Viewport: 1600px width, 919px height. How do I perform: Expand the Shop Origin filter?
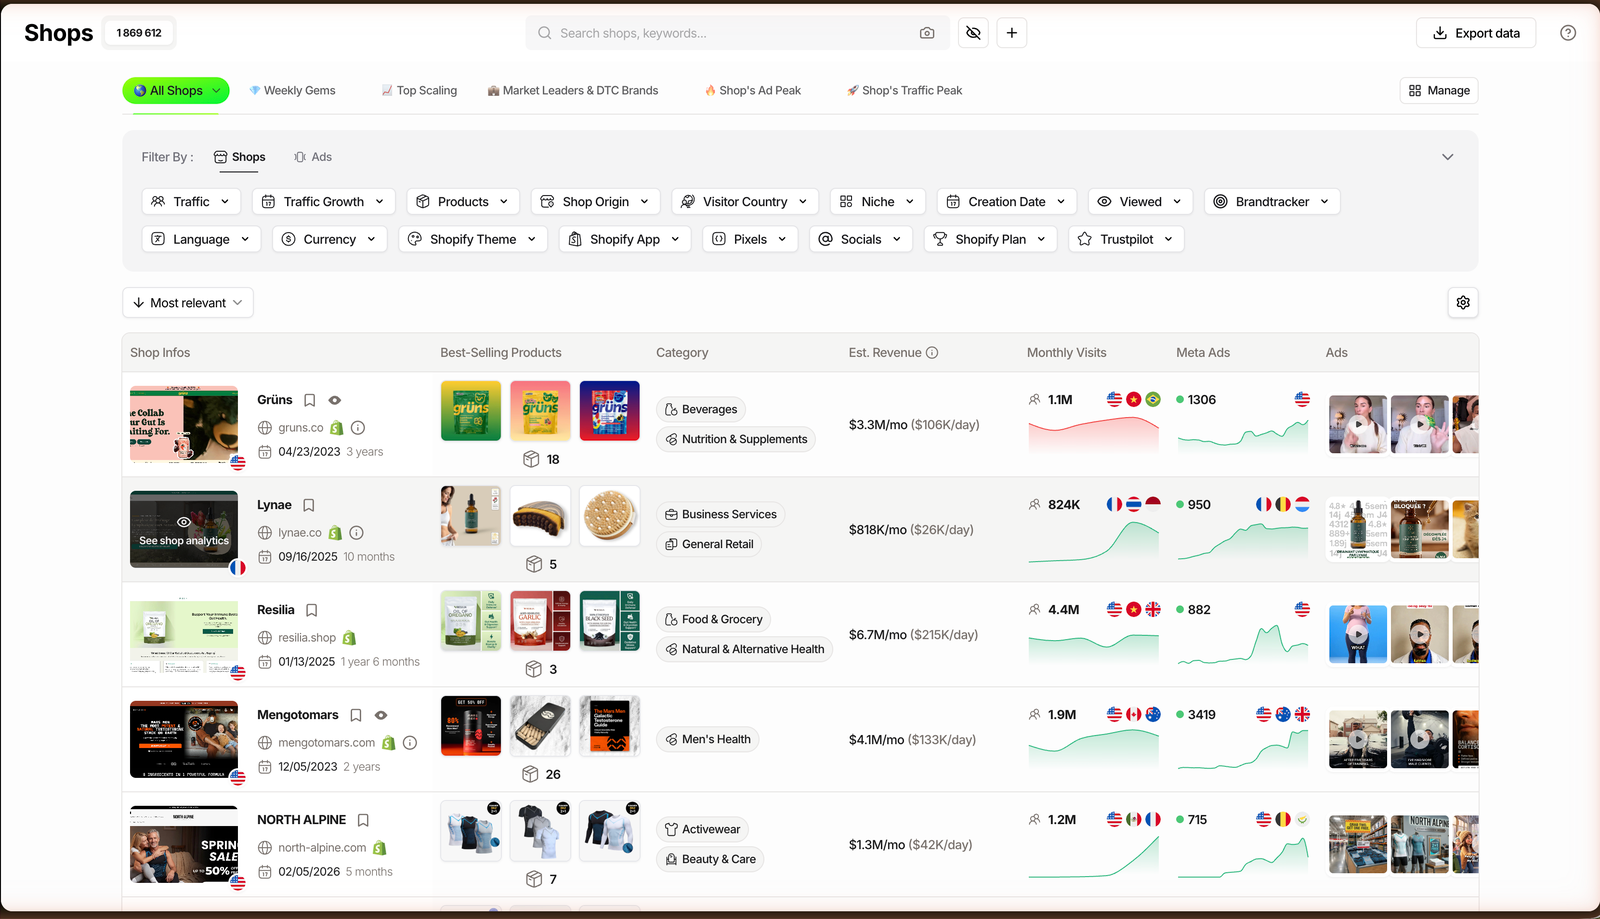(596, 201)
